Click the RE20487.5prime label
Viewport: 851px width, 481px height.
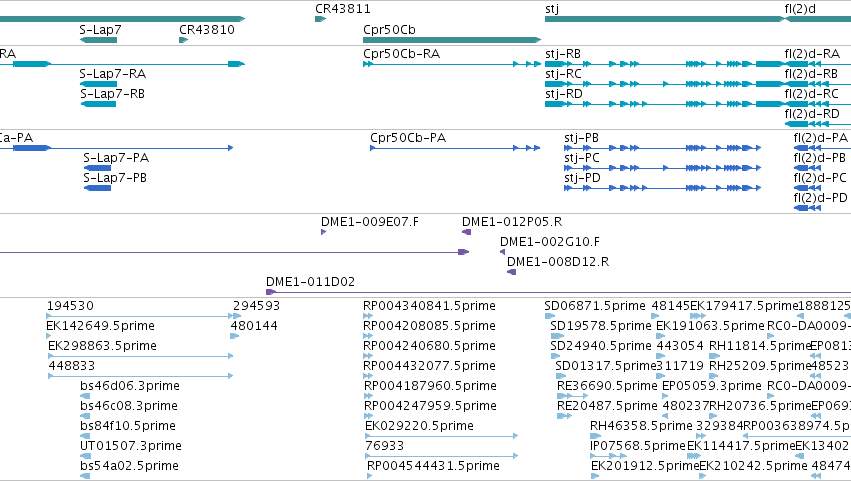(607, 406)
